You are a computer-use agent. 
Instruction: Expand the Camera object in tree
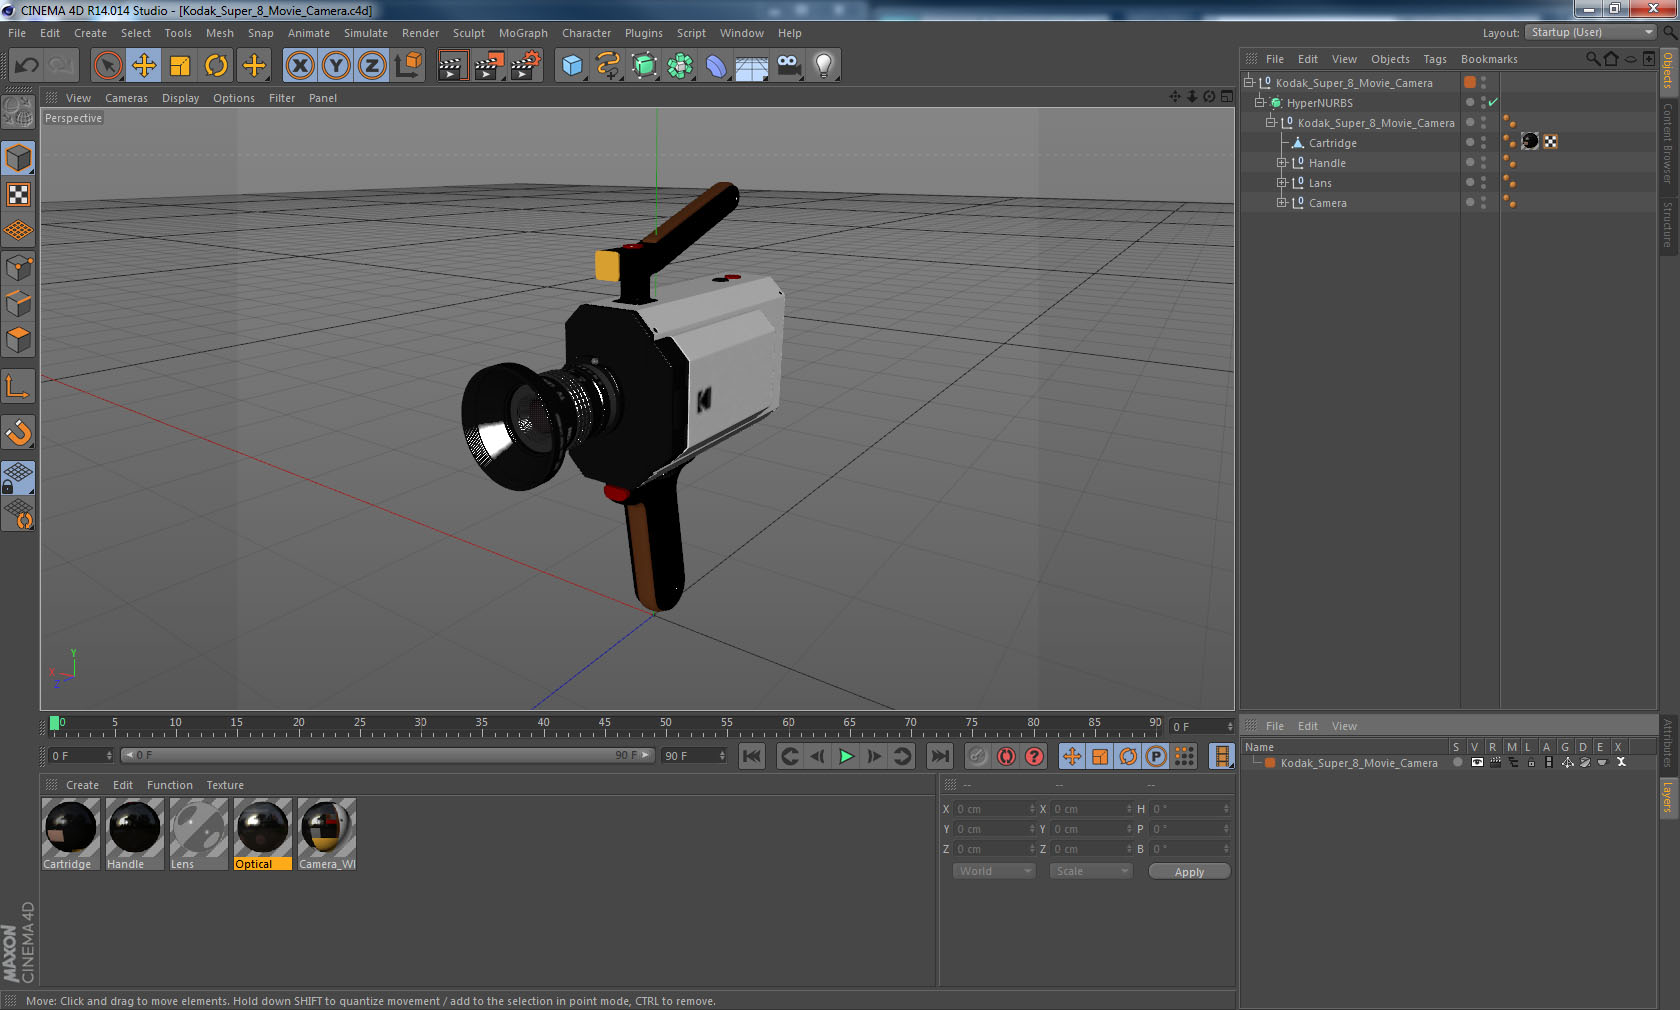1282,203
